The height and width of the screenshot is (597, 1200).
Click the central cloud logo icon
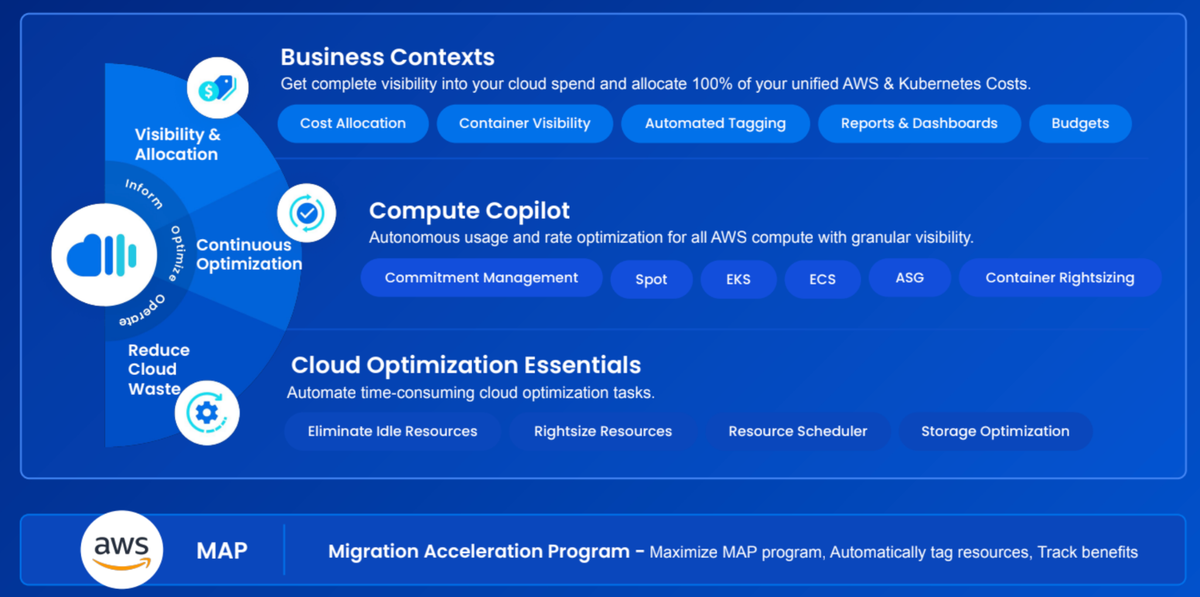point(106,255)
